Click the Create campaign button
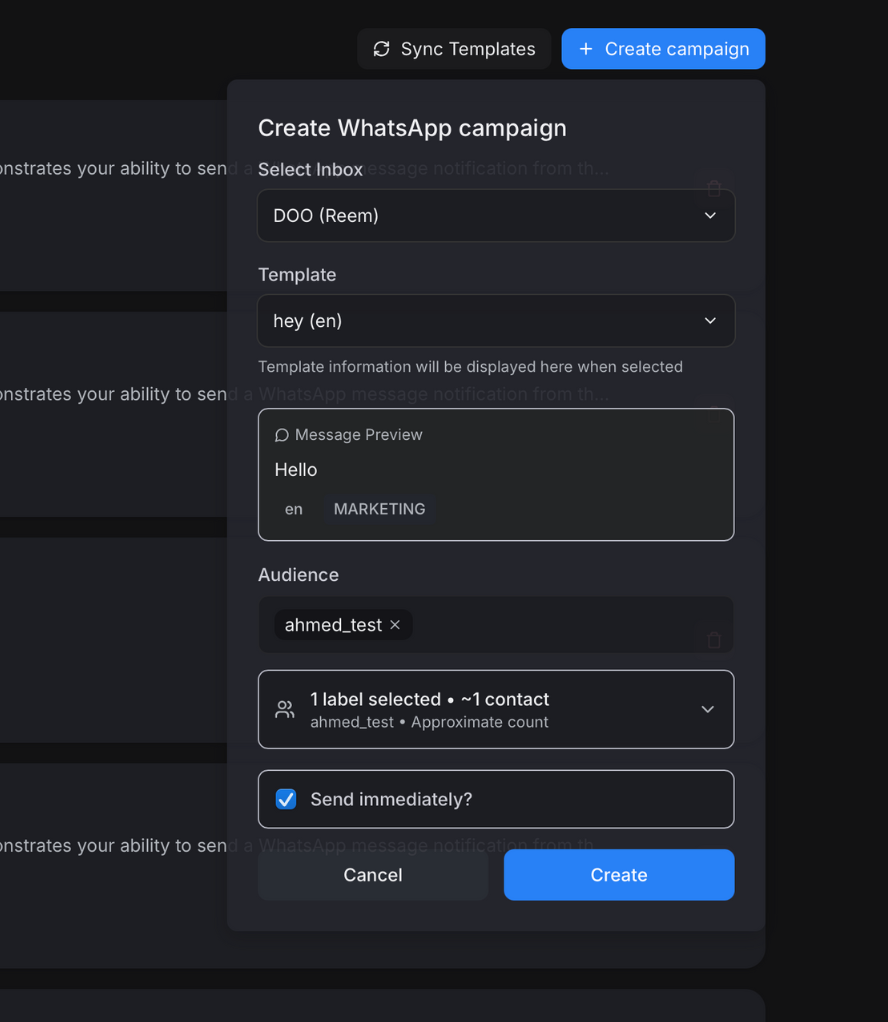 click(x=663, y=49)
